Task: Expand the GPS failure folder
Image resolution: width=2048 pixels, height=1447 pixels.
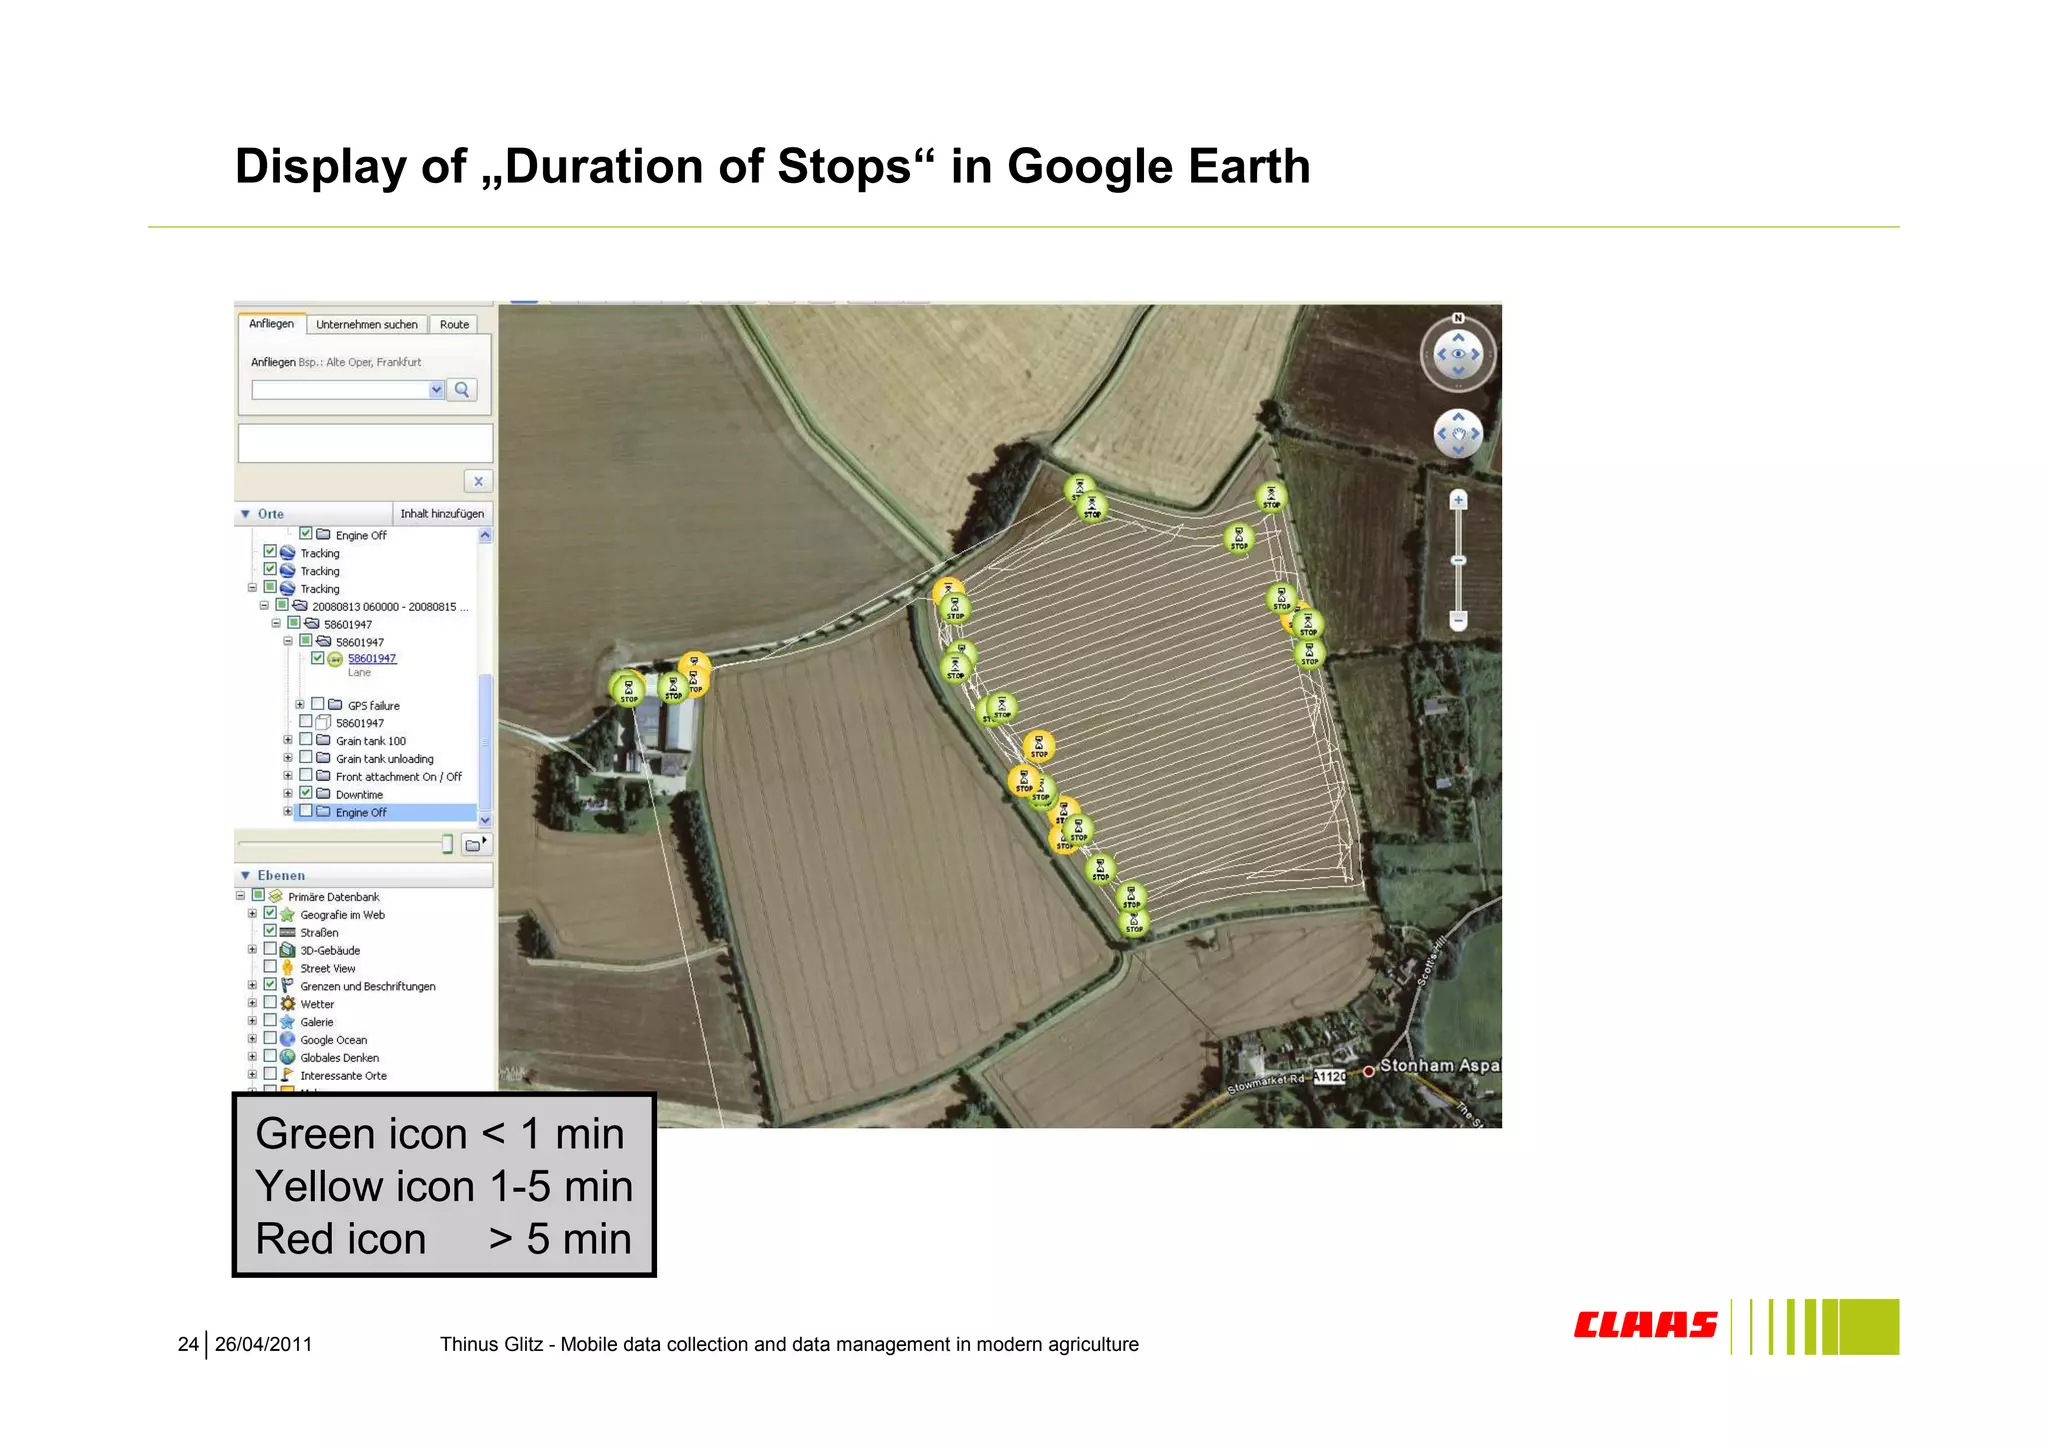Action: coord(300,704)
